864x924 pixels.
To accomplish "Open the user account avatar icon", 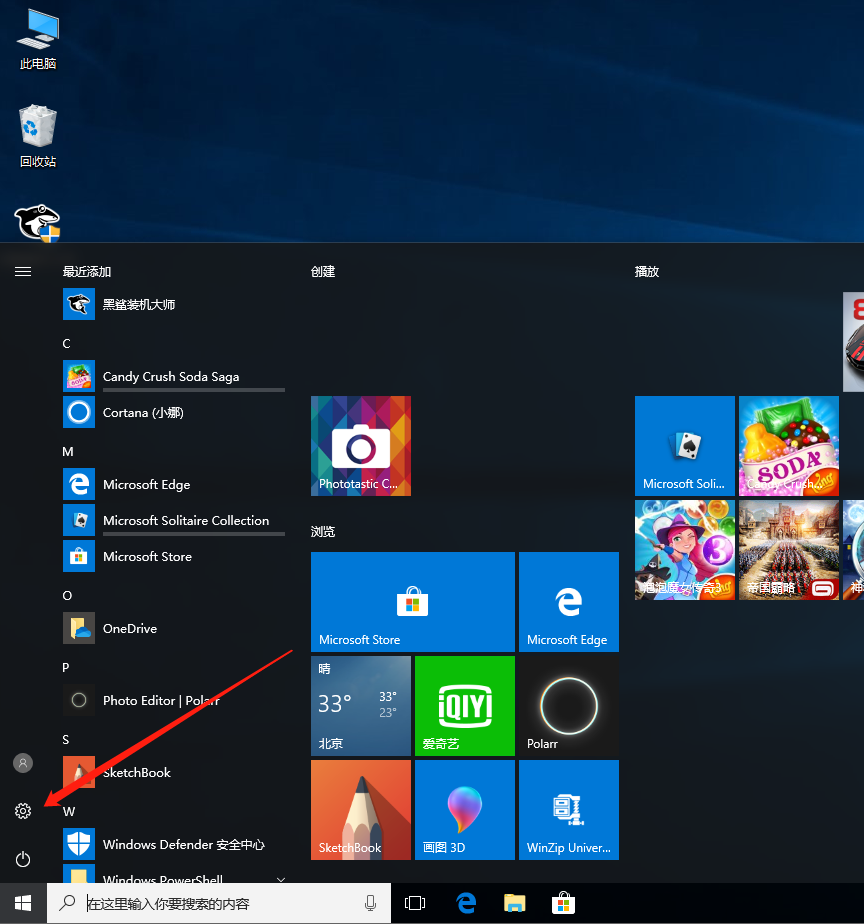I will point(23,763).
